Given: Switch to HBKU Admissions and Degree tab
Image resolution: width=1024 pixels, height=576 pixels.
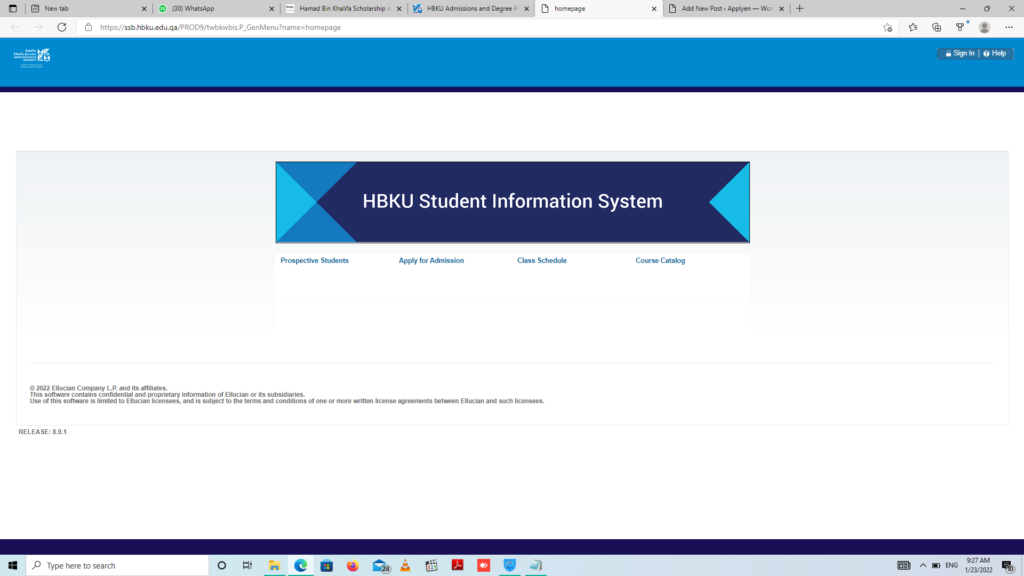Looking at the screenshot, I should click(470, 8).
